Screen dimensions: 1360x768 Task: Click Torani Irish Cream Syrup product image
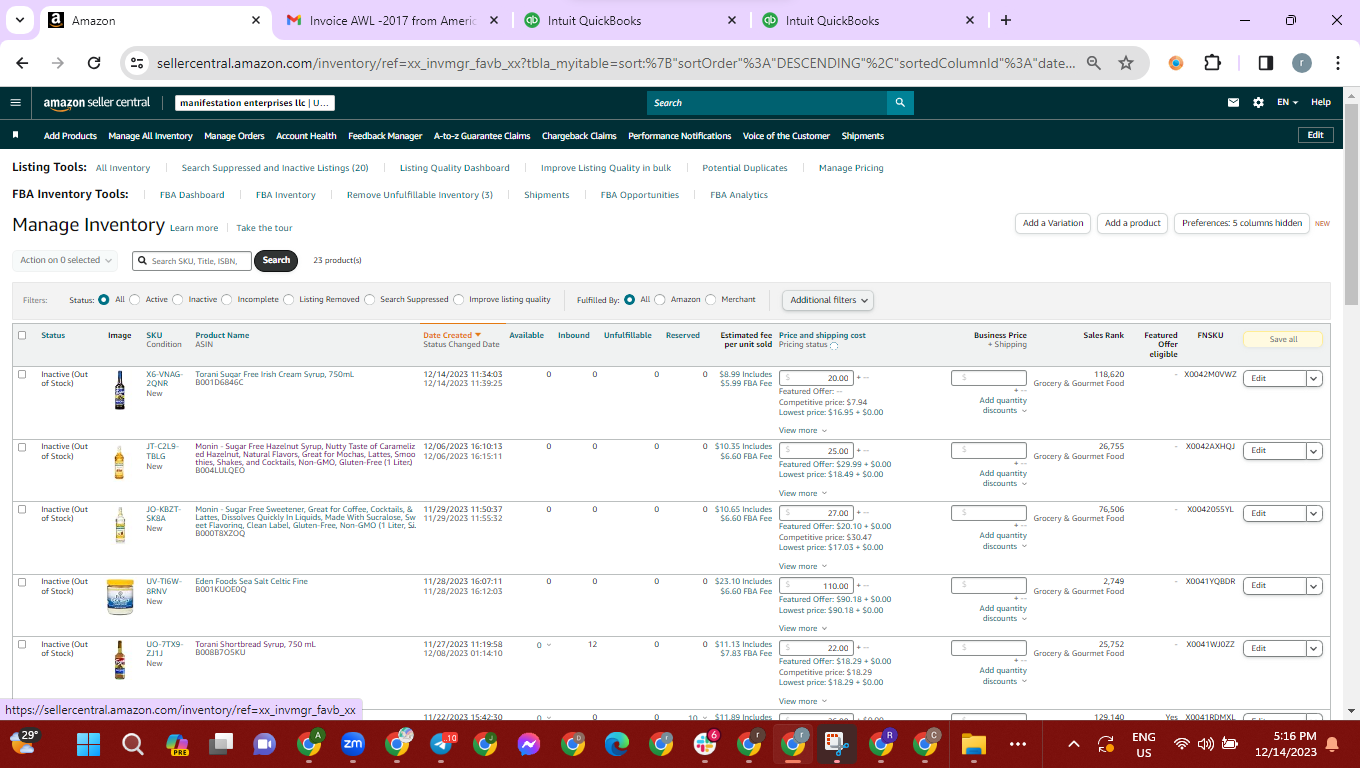click(x=120, y=392)
